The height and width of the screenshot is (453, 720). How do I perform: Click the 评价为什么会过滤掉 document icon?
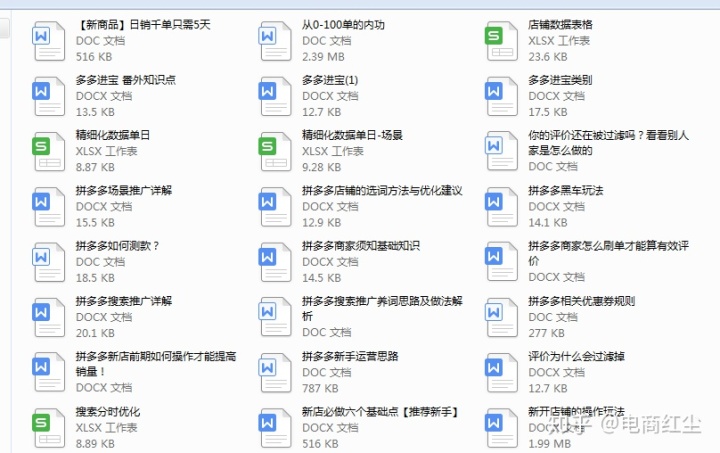[501, 373]
